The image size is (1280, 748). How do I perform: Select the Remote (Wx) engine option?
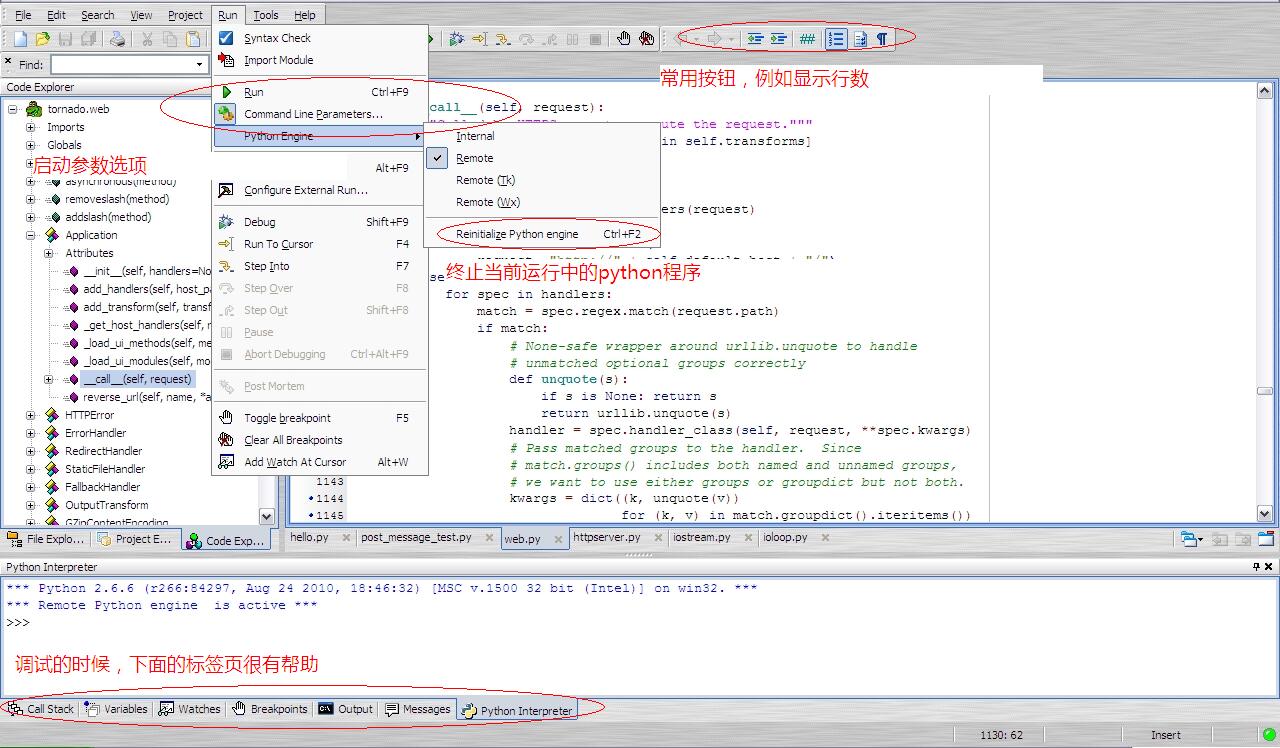[x=486, y=202]
